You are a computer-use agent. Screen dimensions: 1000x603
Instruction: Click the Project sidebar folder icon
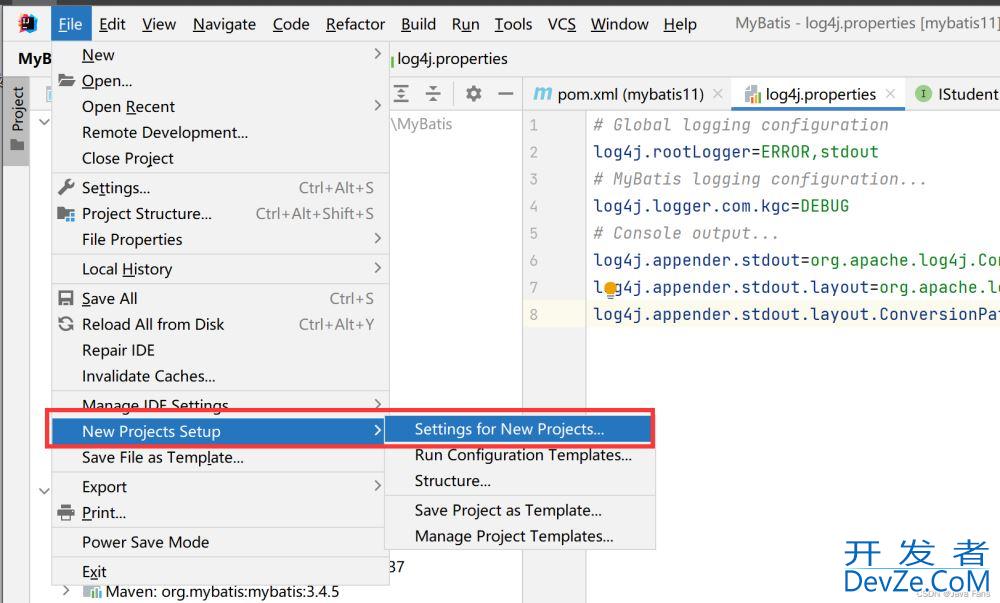pos(17,145)
